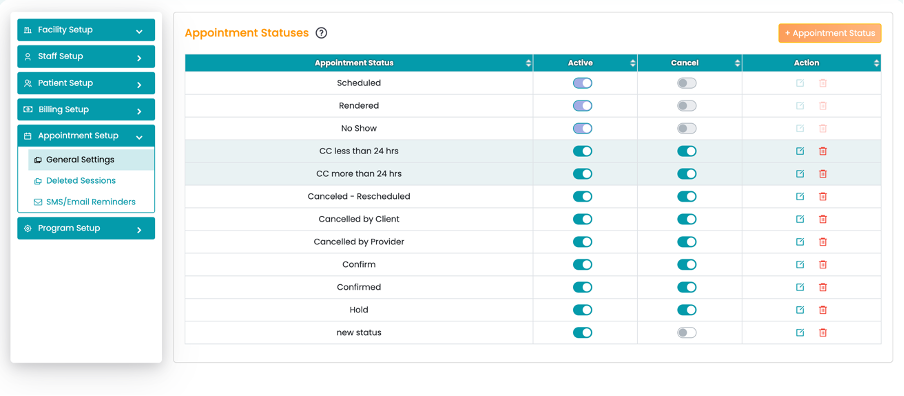
Task: Edit the Cancelled by Client status
Action: pos(800,219)
